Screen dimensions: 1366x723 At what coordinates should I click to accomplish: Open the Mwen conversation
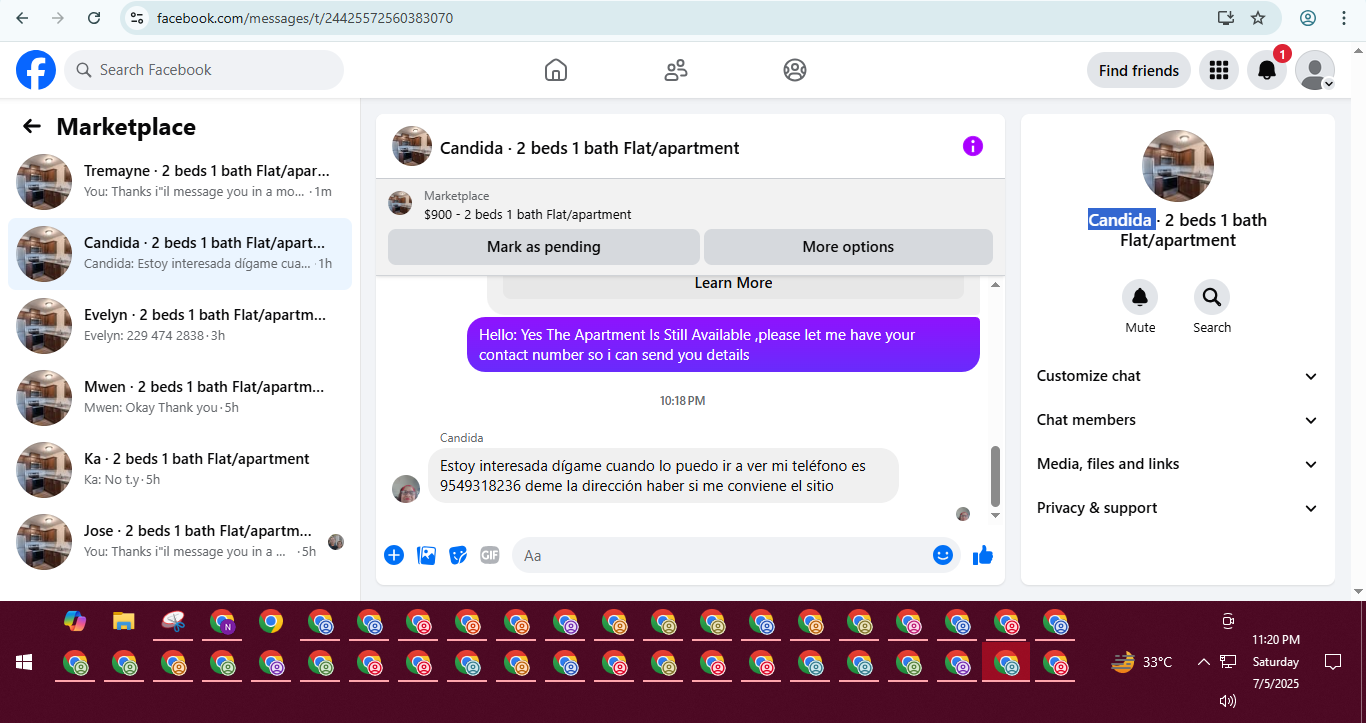pyautogui.click(x=180, y=398)
